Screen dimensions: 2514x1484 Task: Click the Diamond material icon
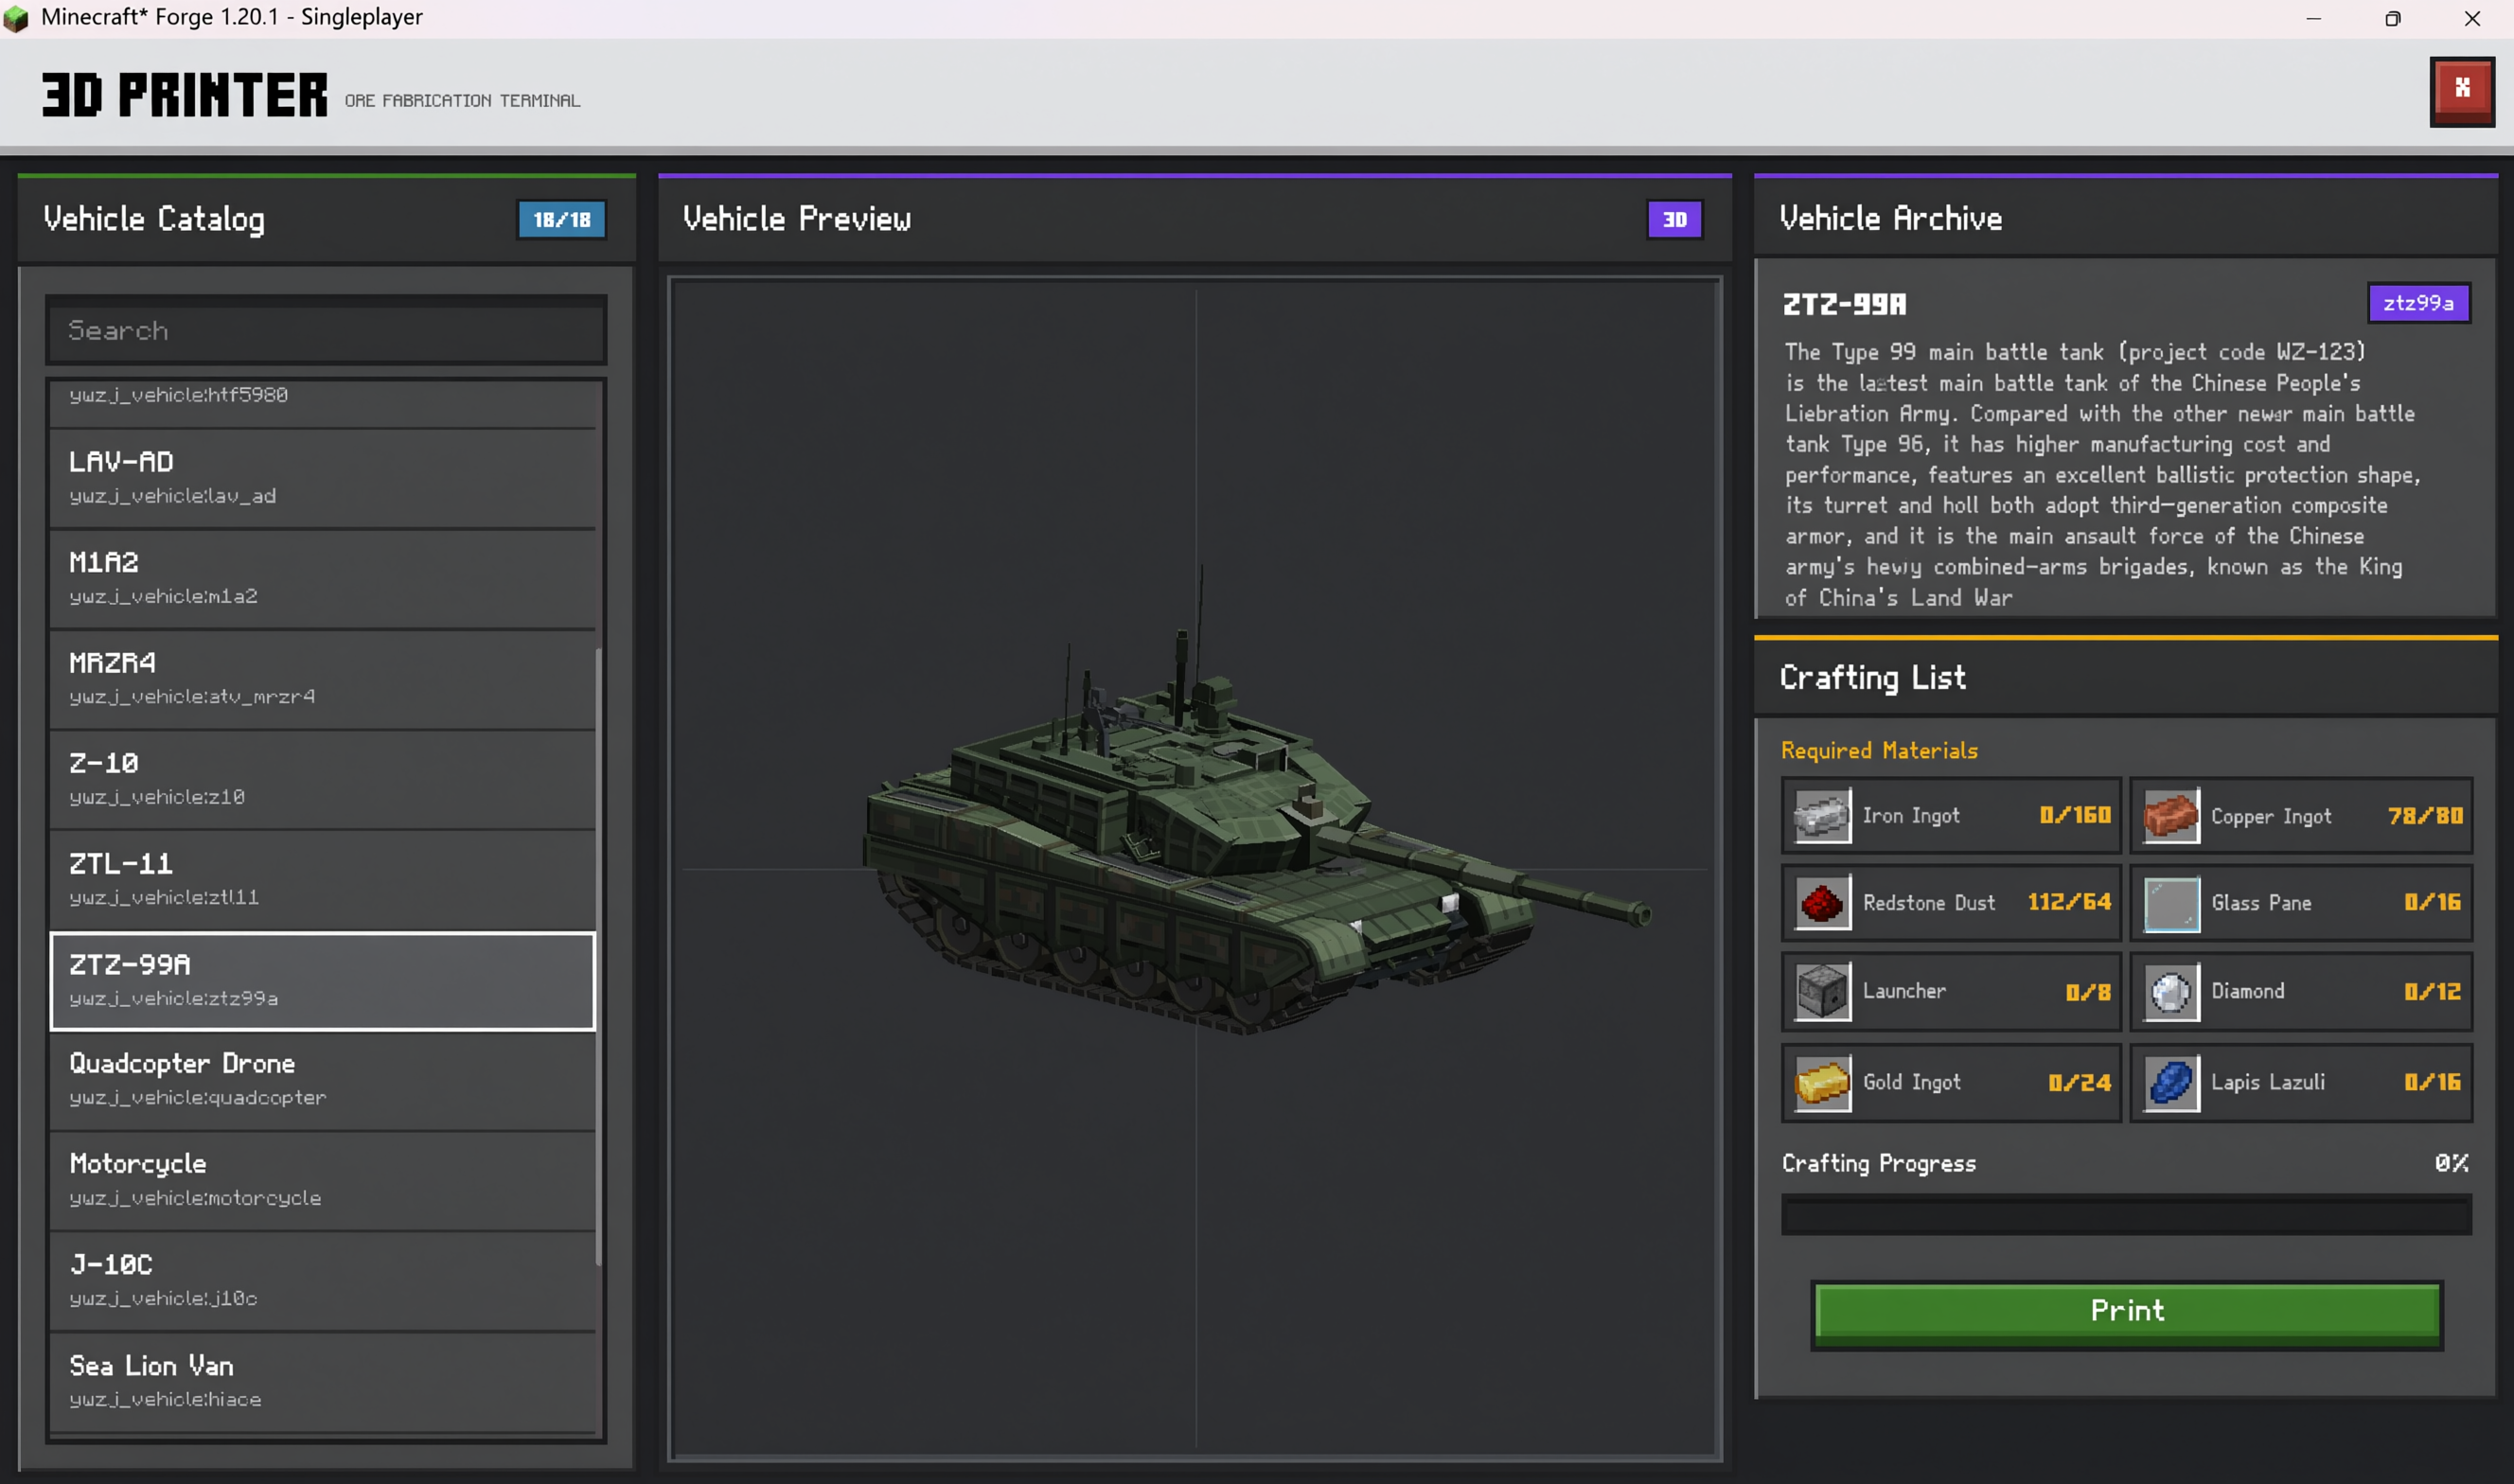tap(2171, 992)
